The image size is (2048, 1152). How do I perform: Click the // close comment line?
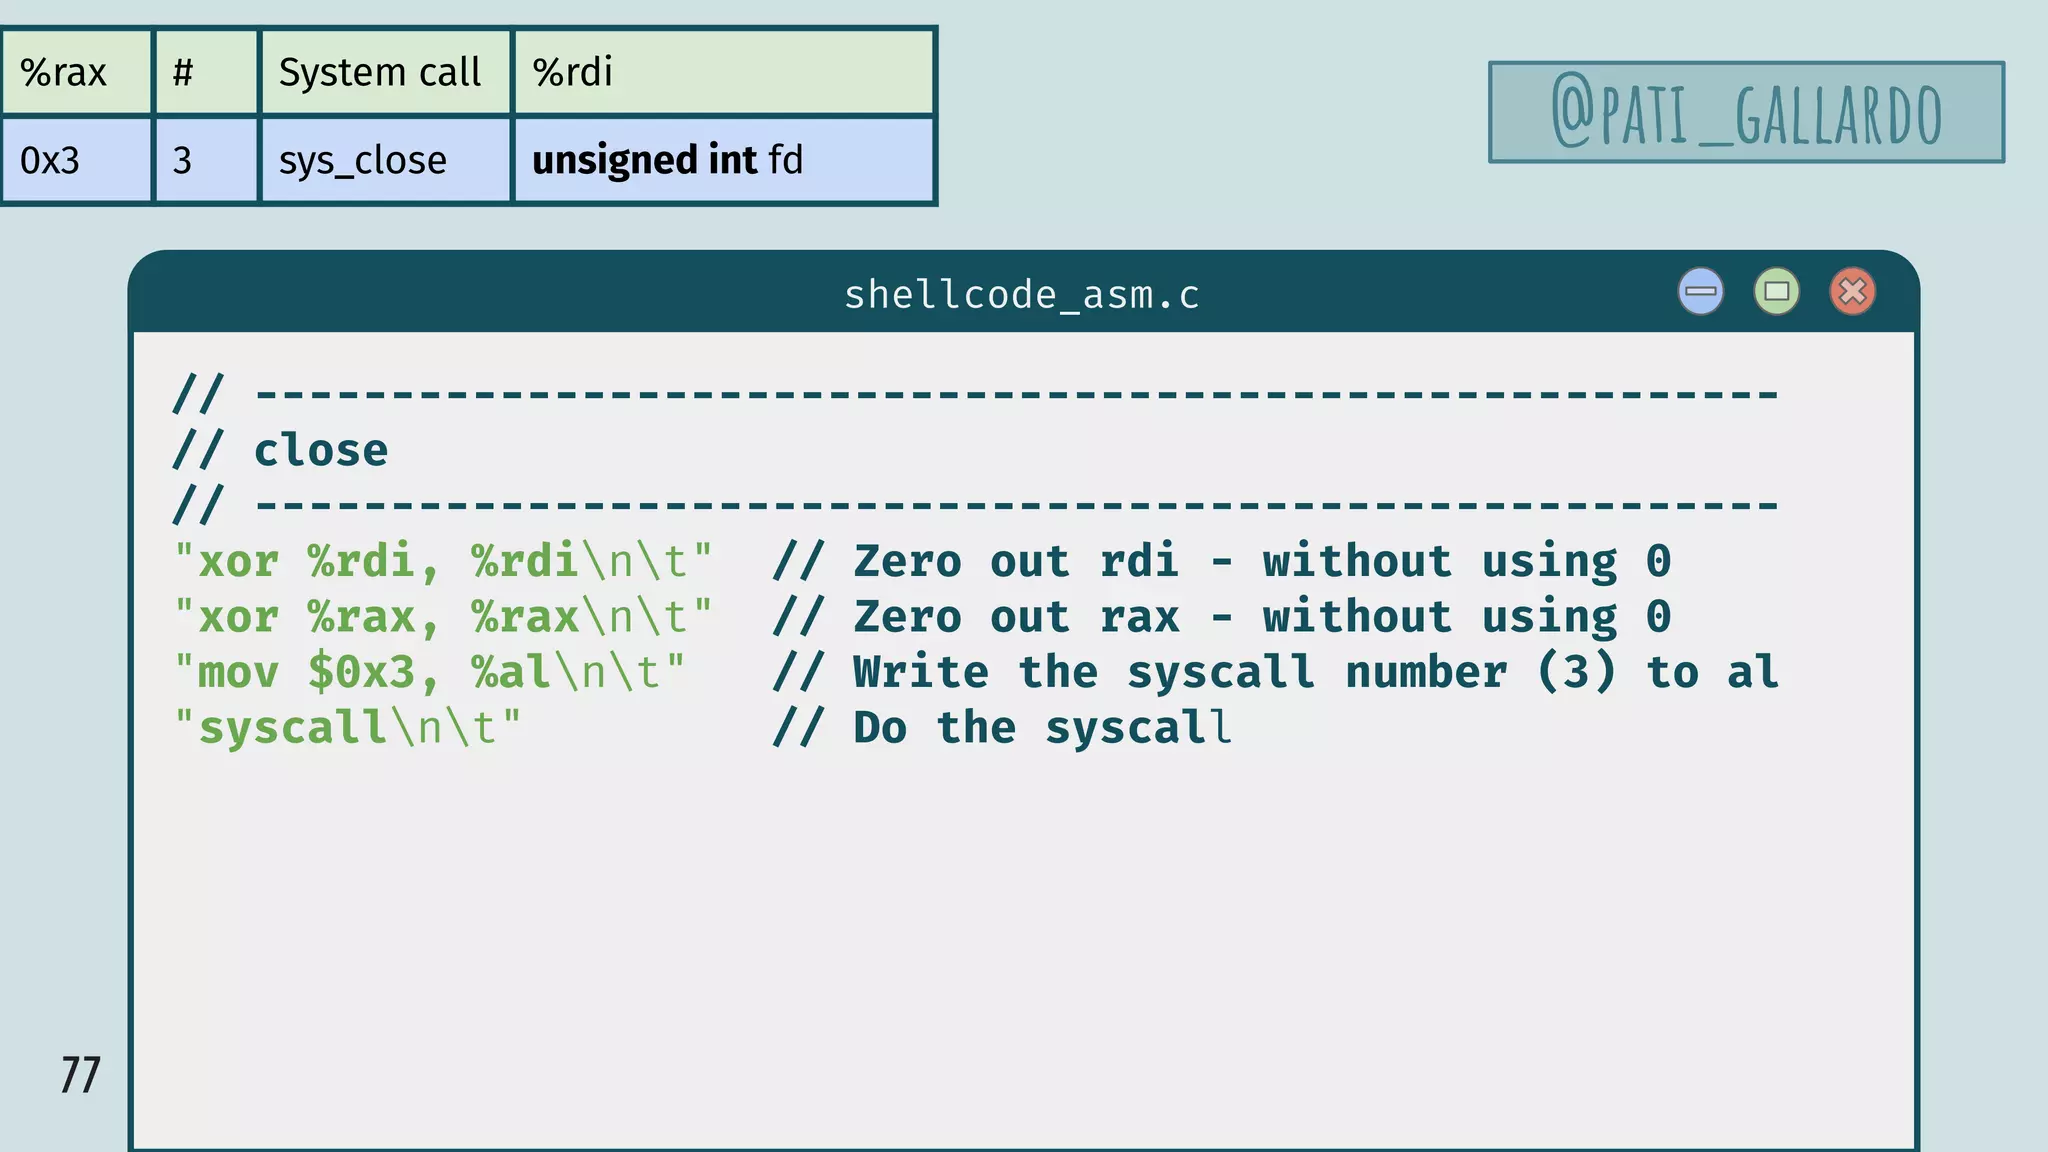[280, 450]
